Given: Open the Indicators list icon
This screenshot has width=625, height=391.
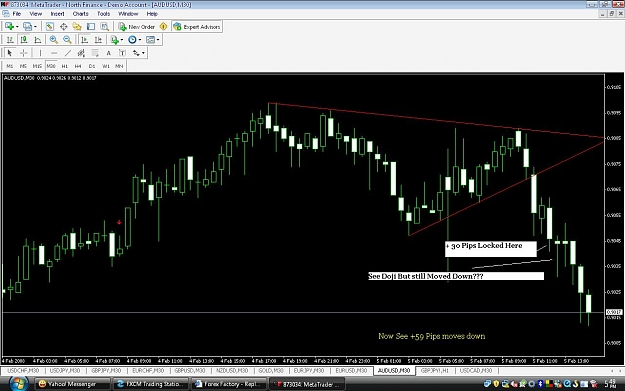Looking at the screenshot, I should point(114,39).
